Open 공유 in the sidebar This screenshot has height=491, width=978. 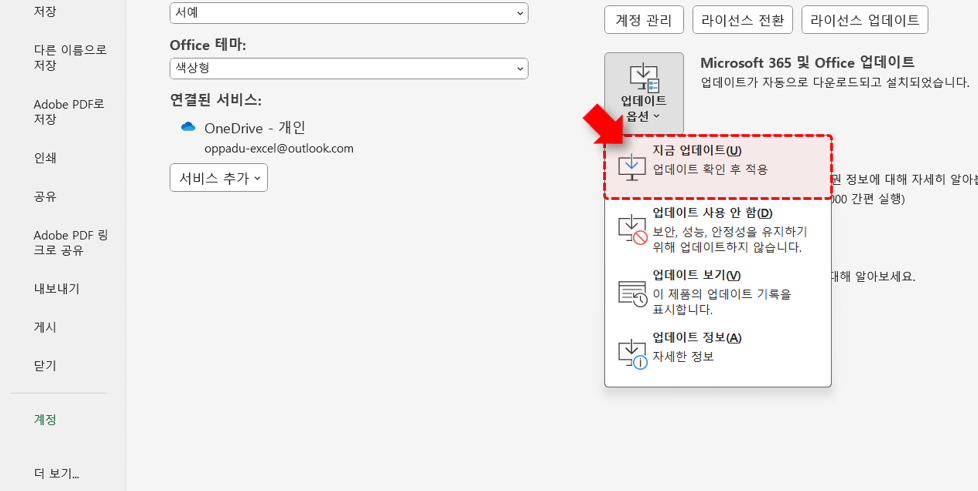[x=45, y=197]
